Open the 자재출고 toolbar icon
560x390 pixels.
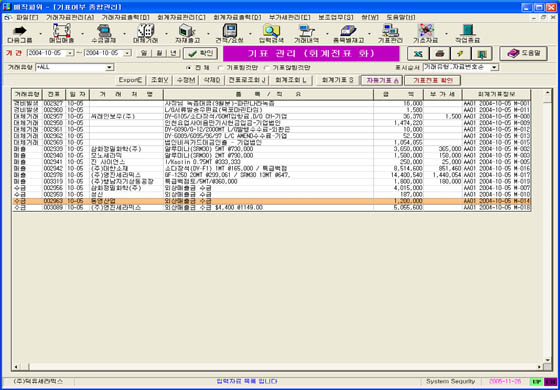click(x=187, y=34)
